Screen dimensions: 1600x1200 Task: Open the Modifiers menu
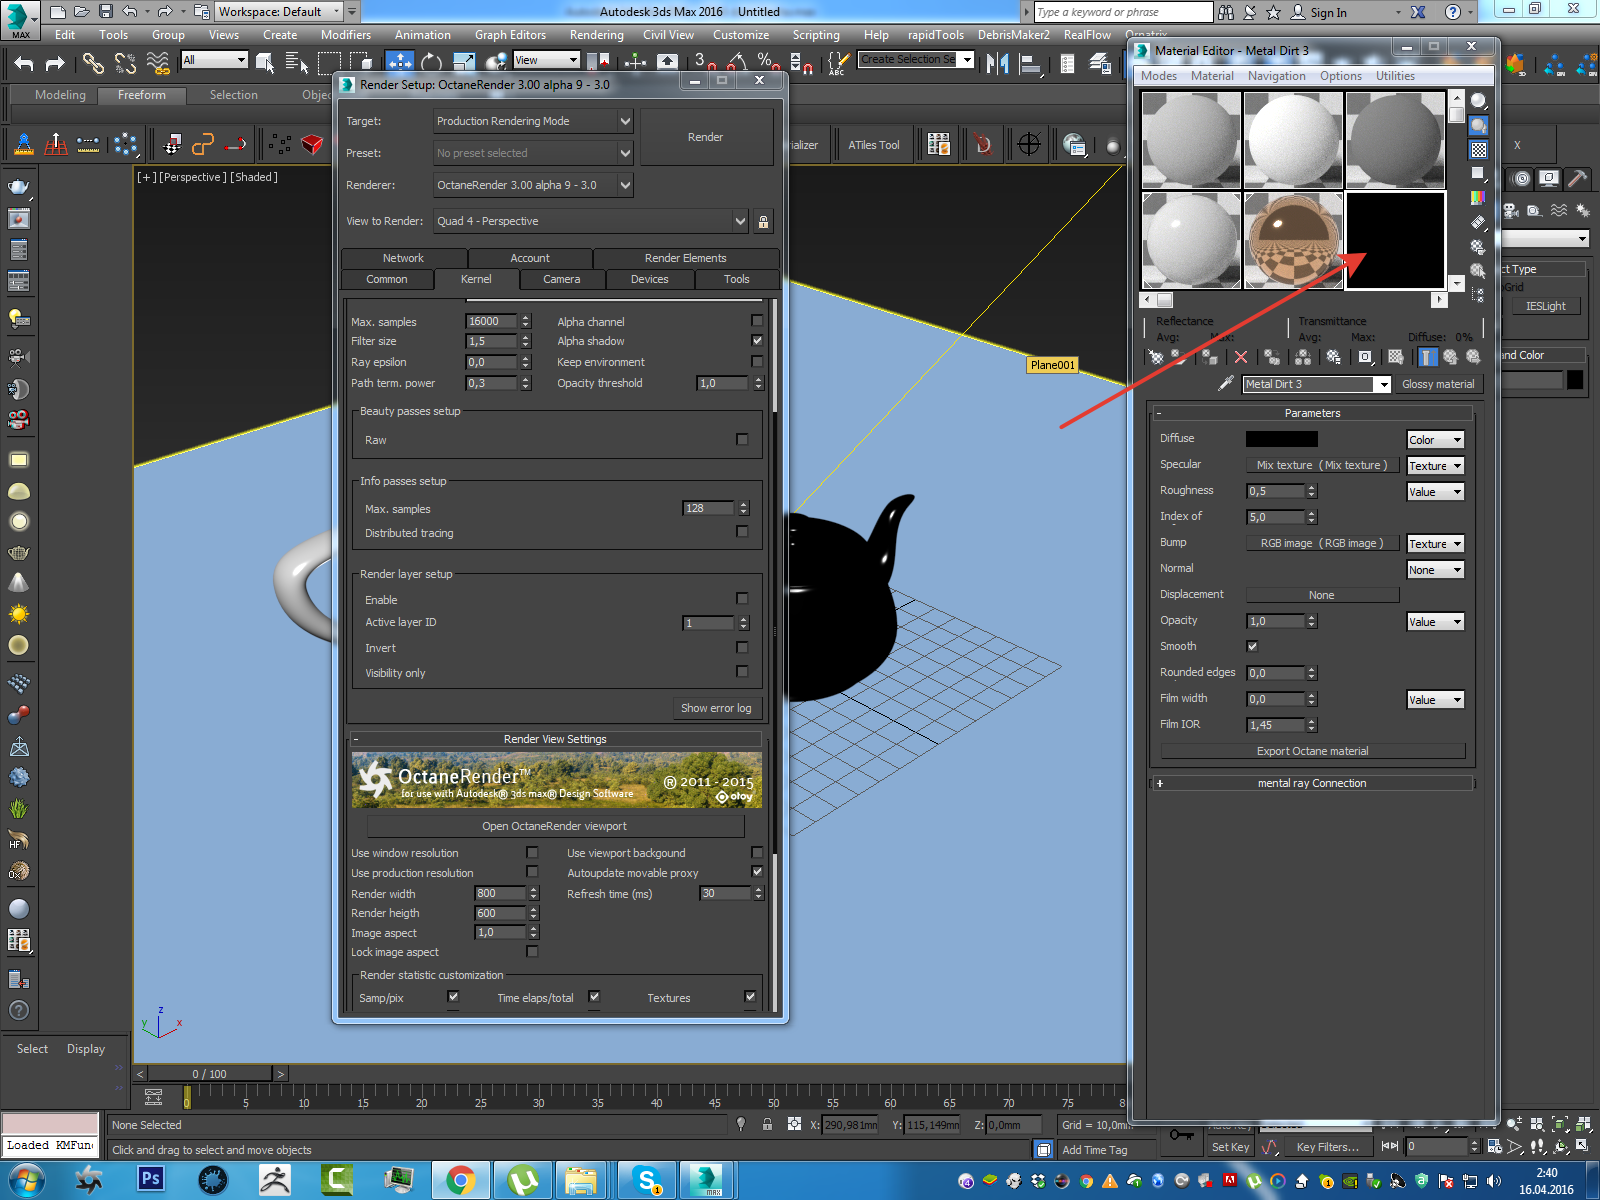click(x=346, y=35)
